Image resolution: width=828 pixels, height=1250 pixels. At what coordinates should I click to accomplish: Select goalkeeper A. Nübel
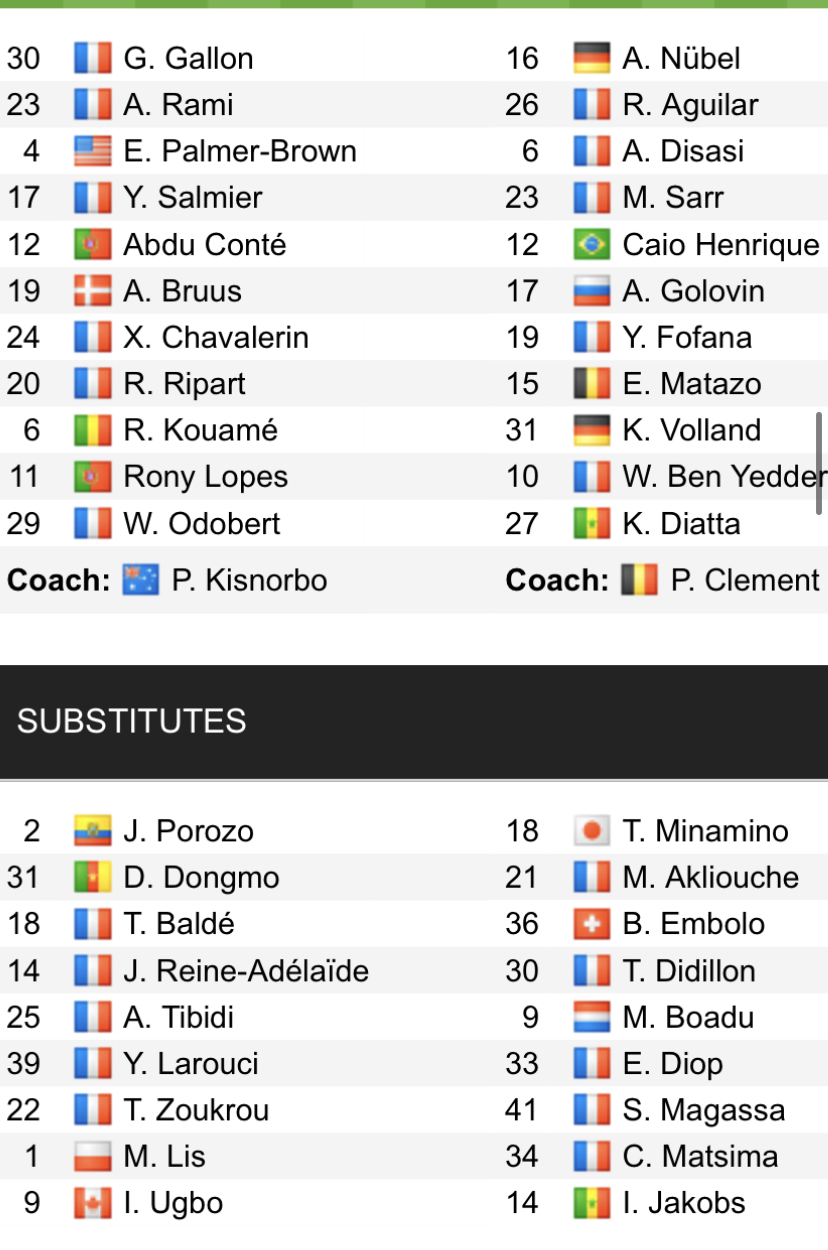[x=681, y=58]
